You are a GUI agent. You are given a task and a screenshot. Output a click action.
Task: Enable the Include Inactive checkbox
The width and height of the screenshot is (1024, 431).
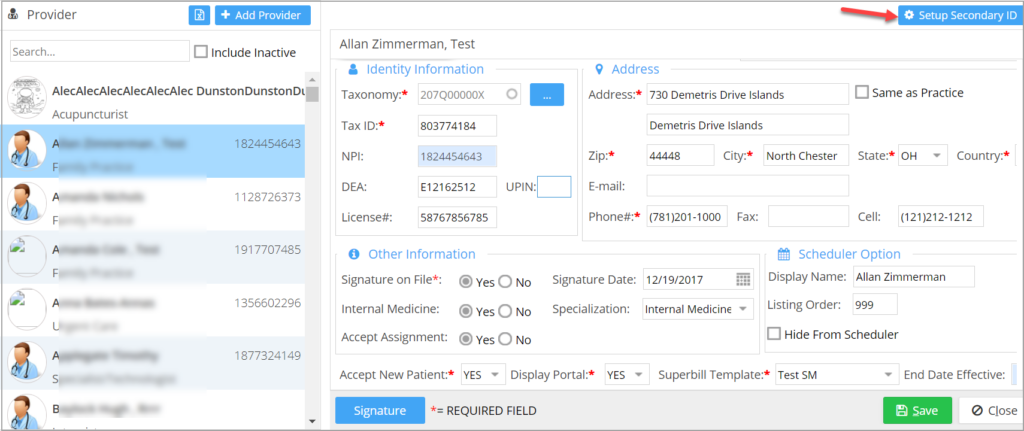pyautogui.click(x=200, y=51)
